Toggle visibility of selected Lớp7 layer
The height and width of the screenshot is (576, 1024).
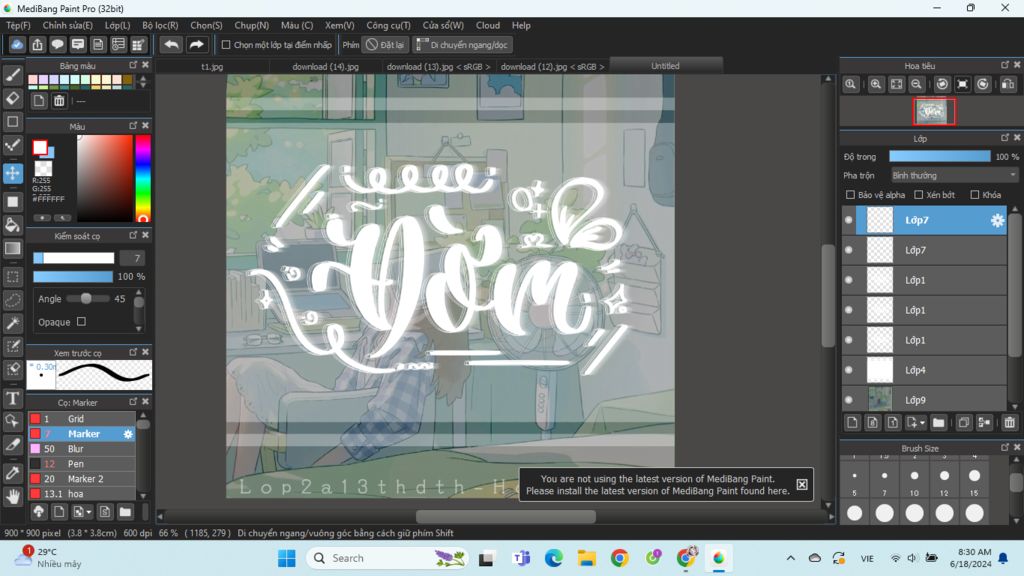coord(848,221)
